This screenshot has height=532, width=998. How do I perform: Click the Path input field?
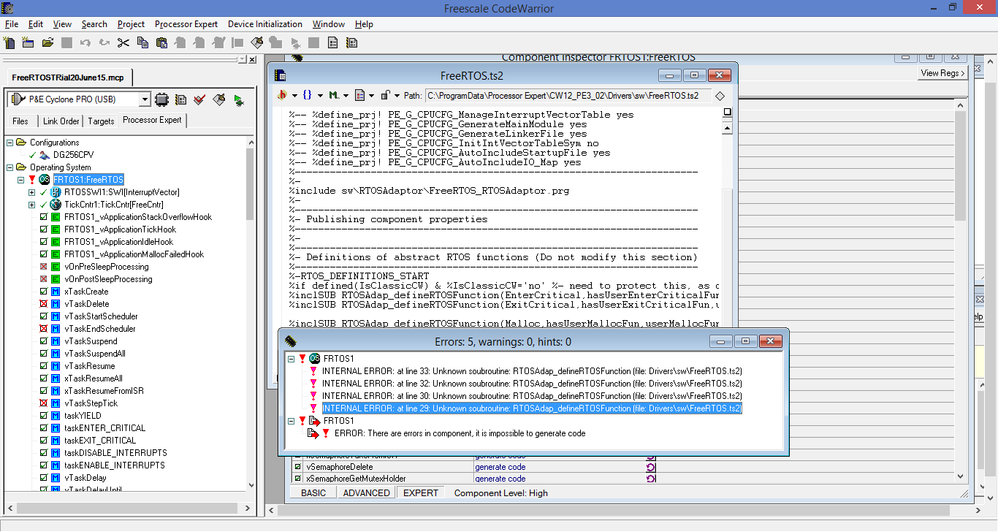[568, 95]
